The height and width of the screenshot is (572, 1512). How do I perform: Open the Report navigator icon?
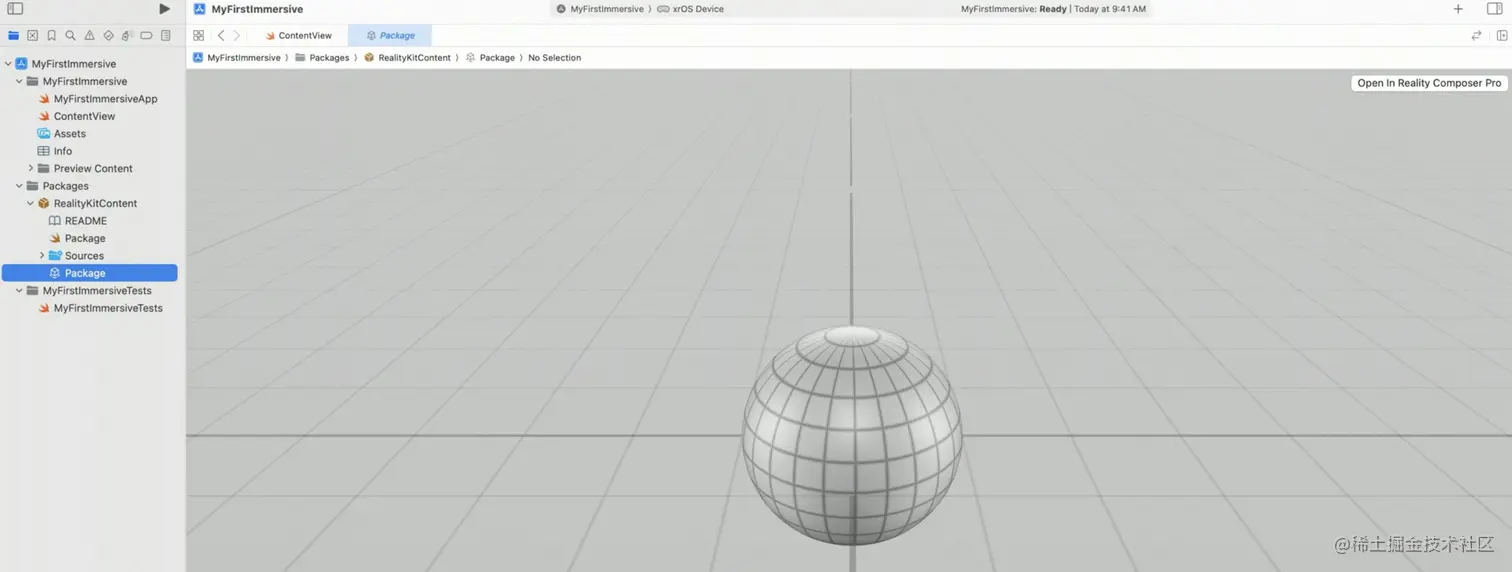[x=165, y=35]
